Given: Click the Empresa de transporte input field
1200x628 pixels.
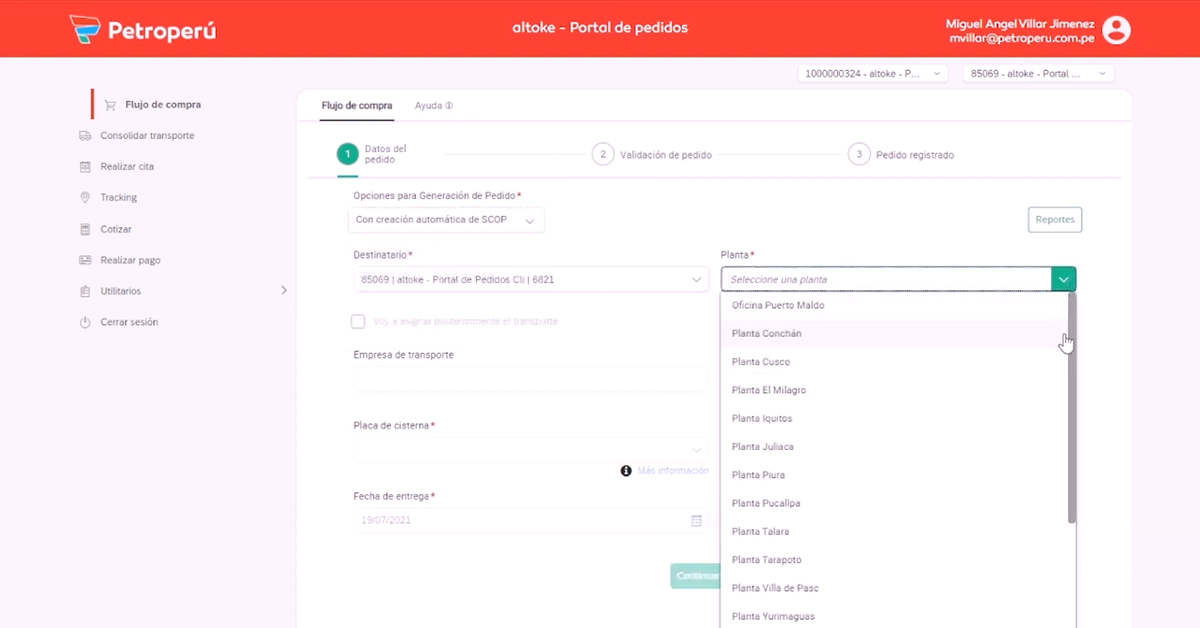Looking at the screenshot, I should click(530, 379).
